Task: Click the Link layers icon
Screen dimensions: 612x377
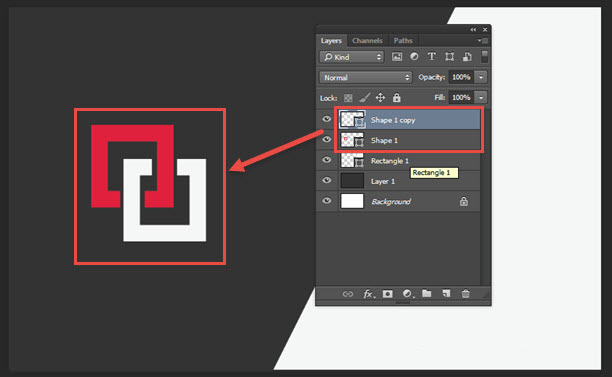Action: click(x=348, y=294)
